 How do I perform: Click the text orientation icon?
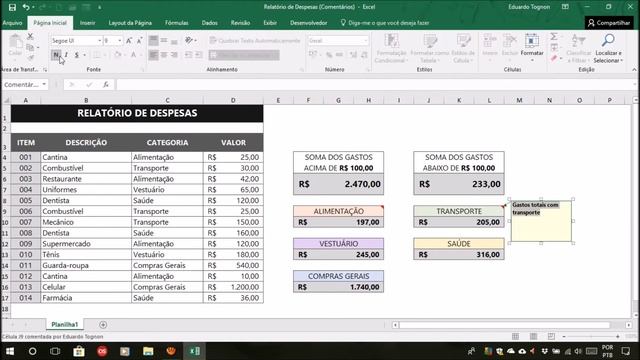189,40
